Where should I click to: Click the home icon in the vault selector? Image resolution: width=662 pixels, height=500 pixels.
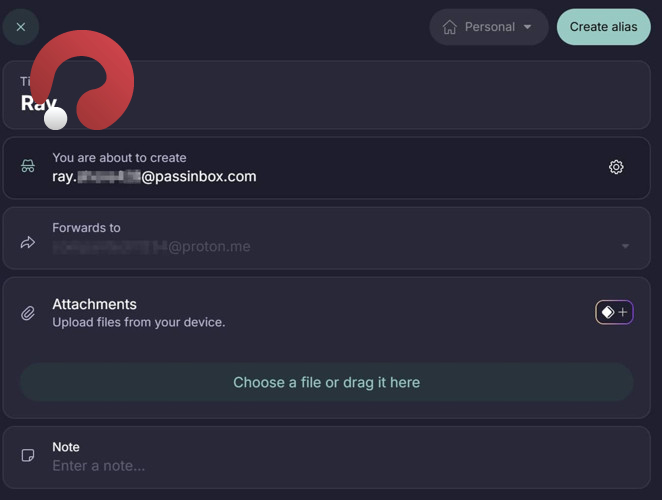pos(450,27)
